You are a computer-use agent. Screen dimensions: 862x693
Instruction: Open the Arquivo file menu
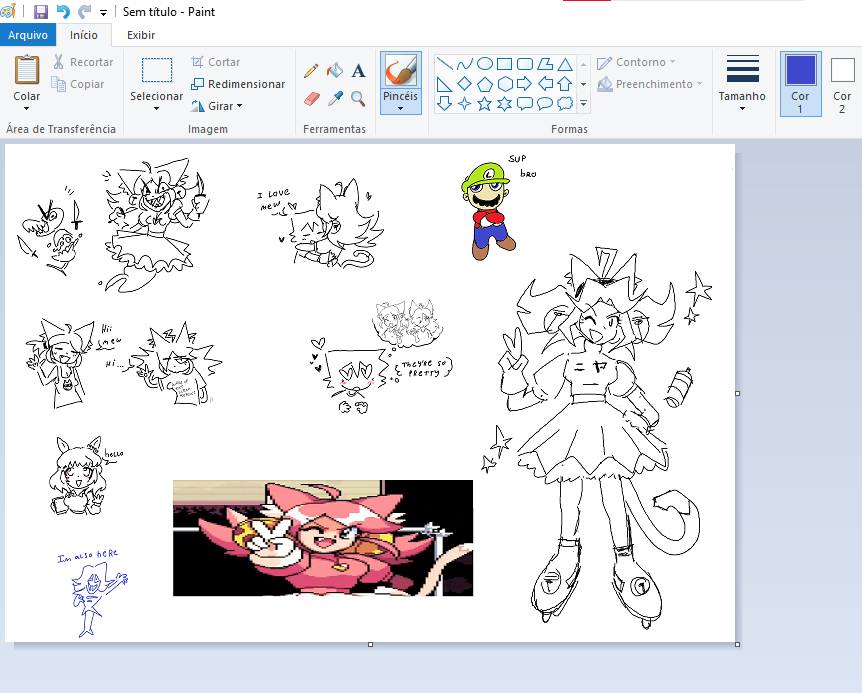[x=28, y=35]
